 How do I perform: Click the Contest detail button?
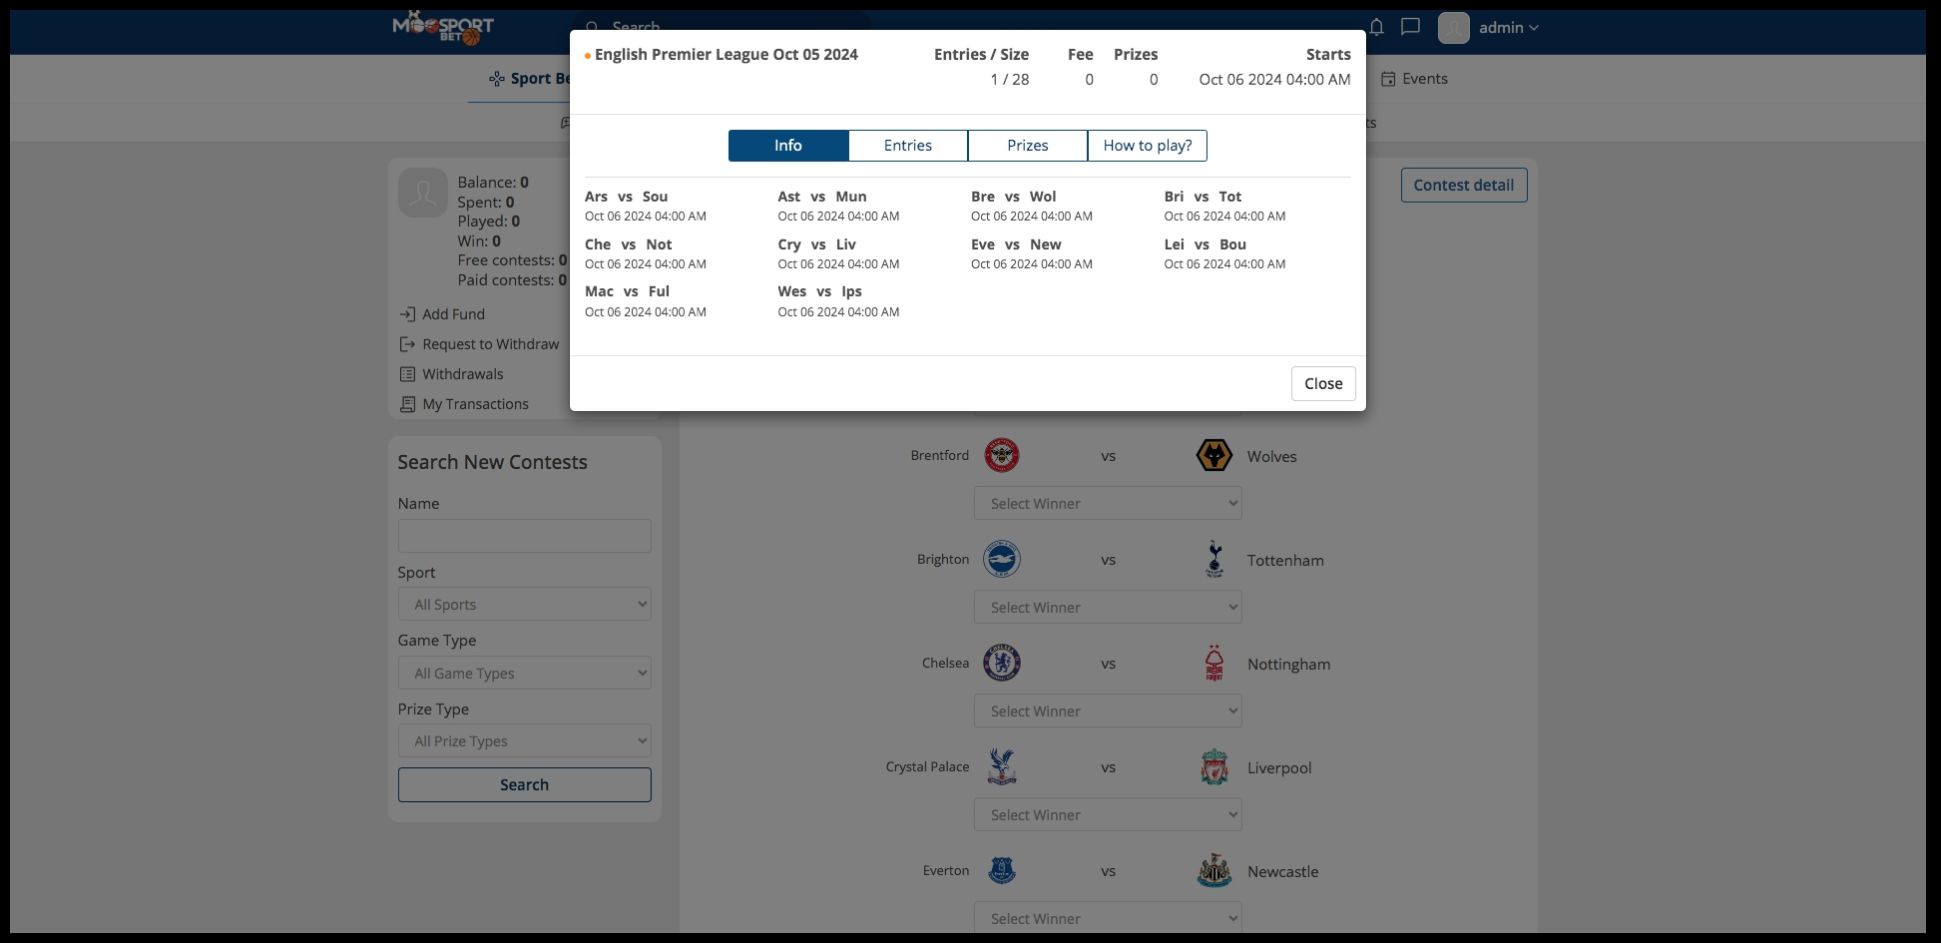[1464, 185]
